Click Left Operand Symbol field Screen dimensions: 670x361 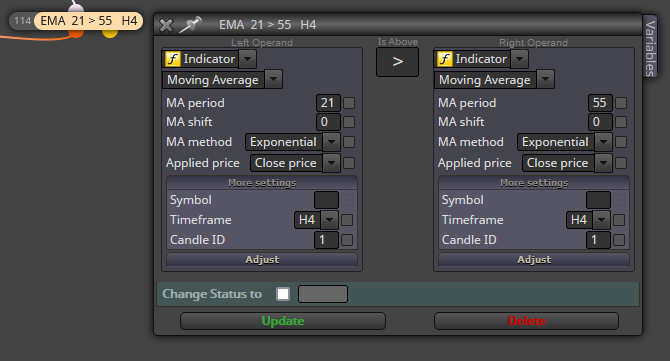[326, 200]
